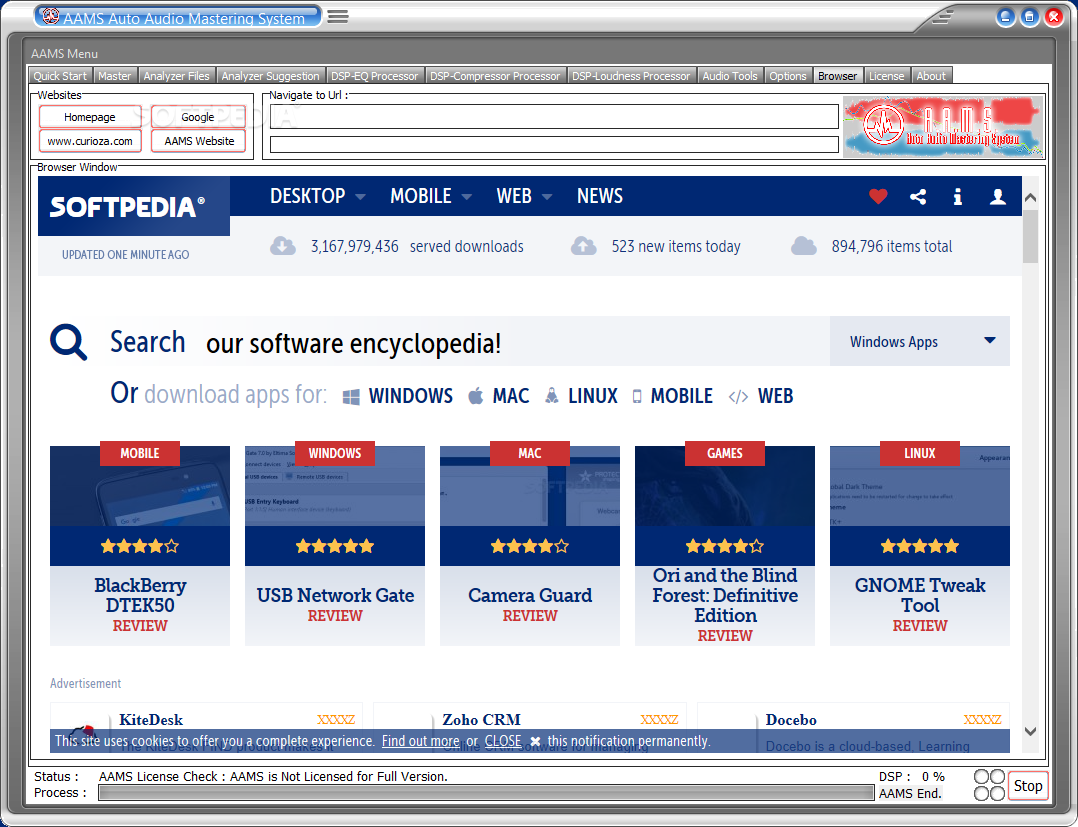Click the www.curioza.com button
Viewport: 1078px width, 827px height.
(90, 141)
